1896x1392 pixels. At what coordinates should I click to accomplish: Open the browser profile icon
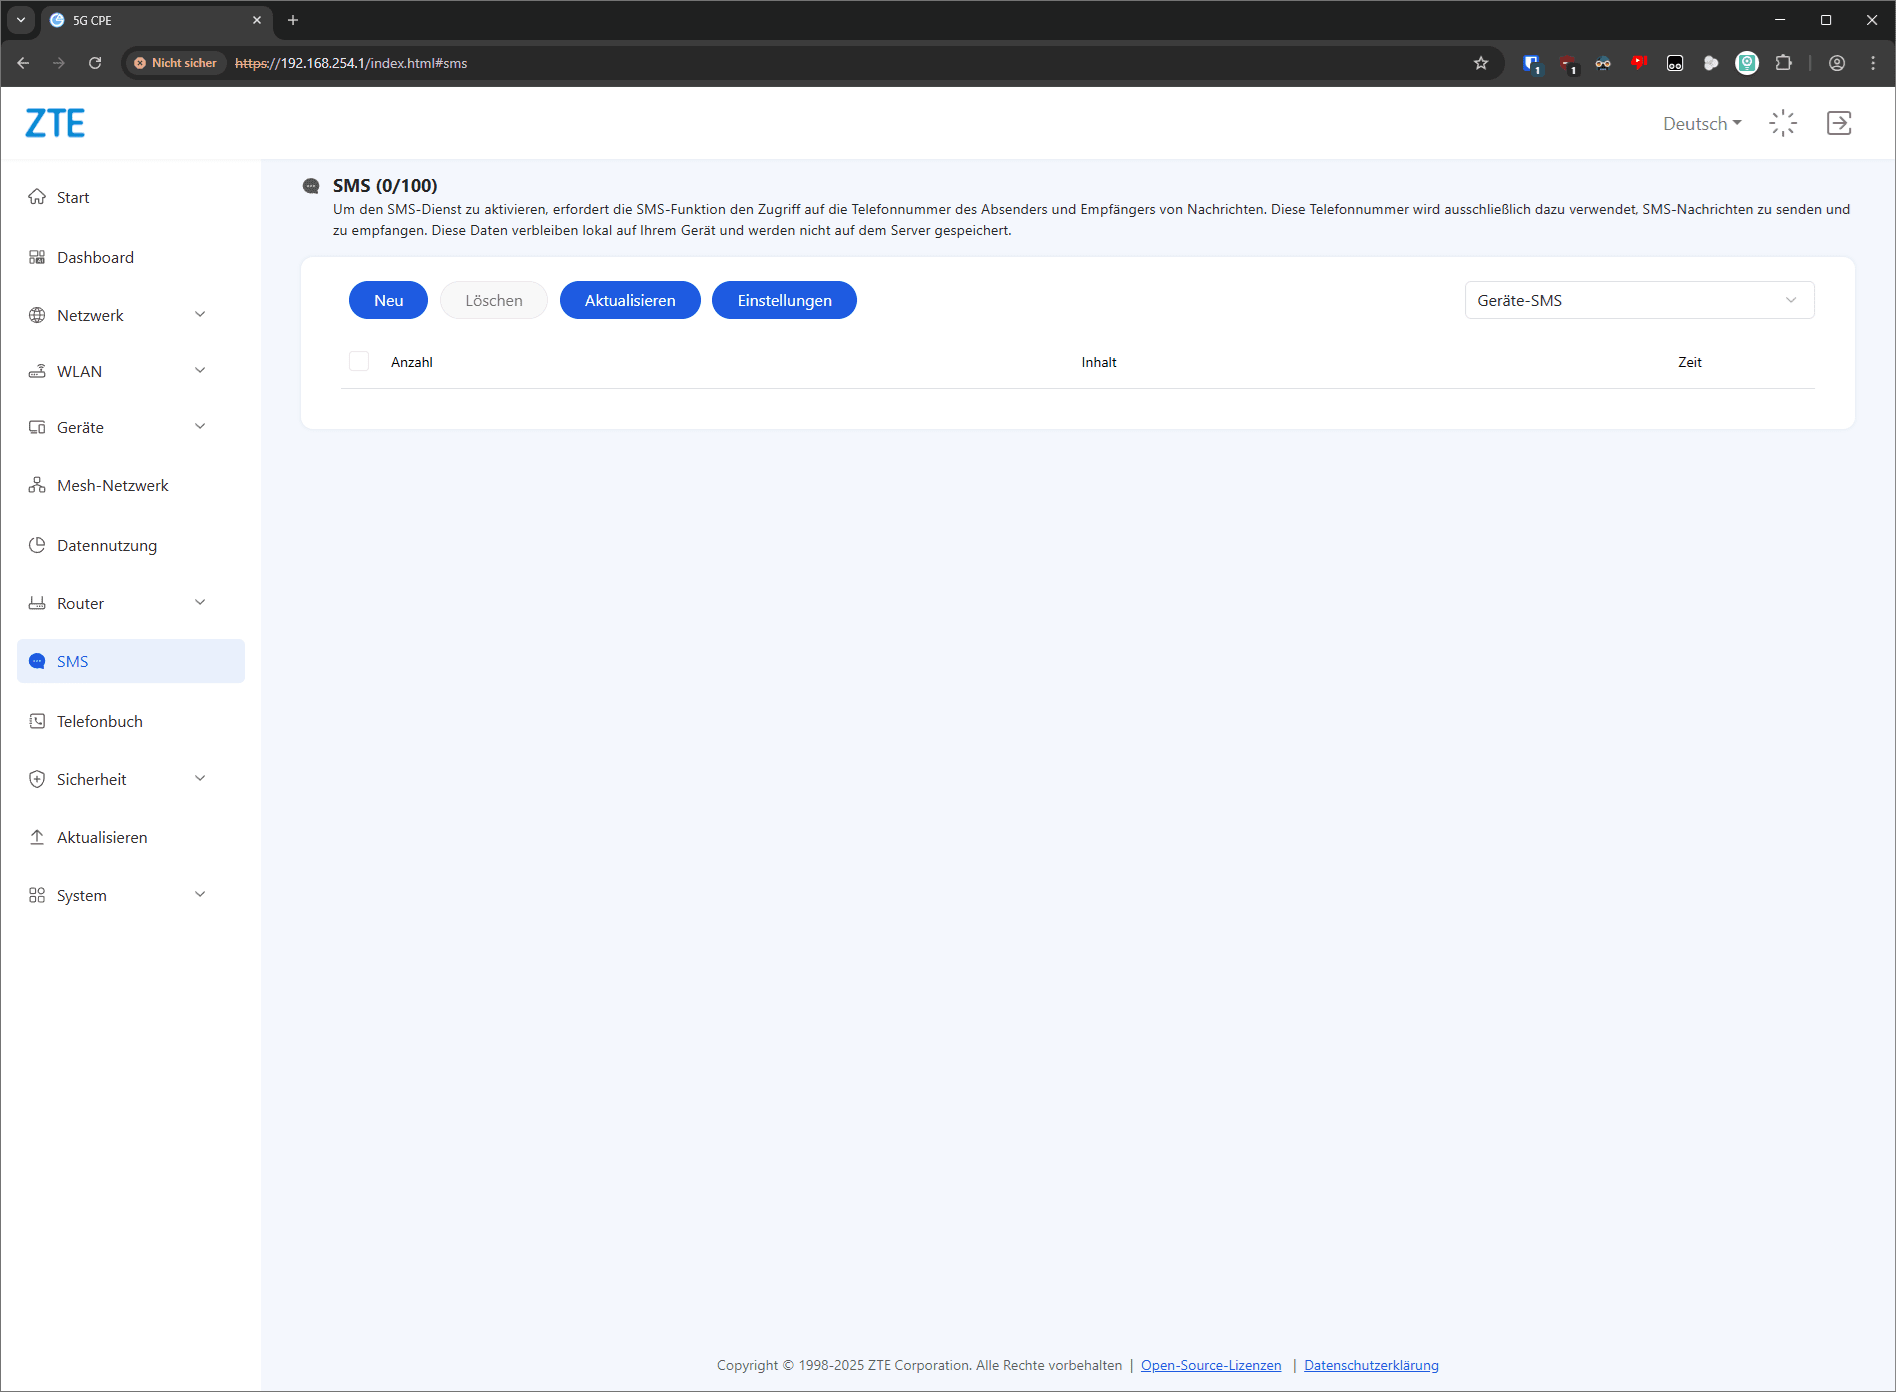1837,63
